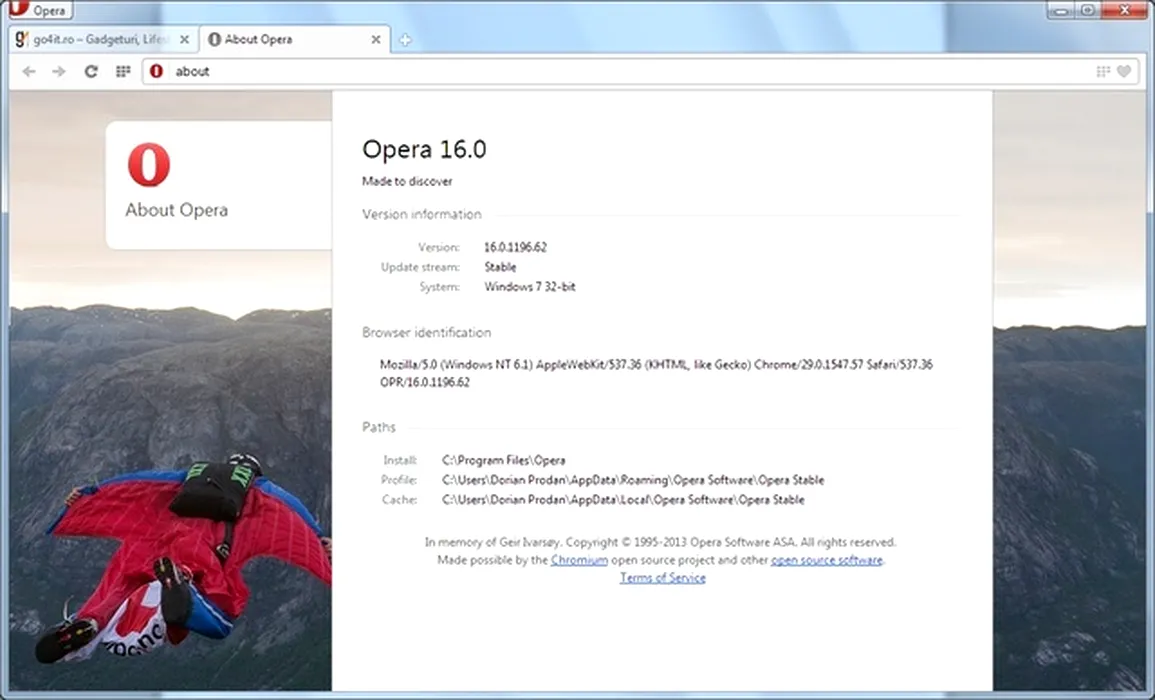
Task: Click the red Opera logo above About Opera
Action: click(149, 165)
